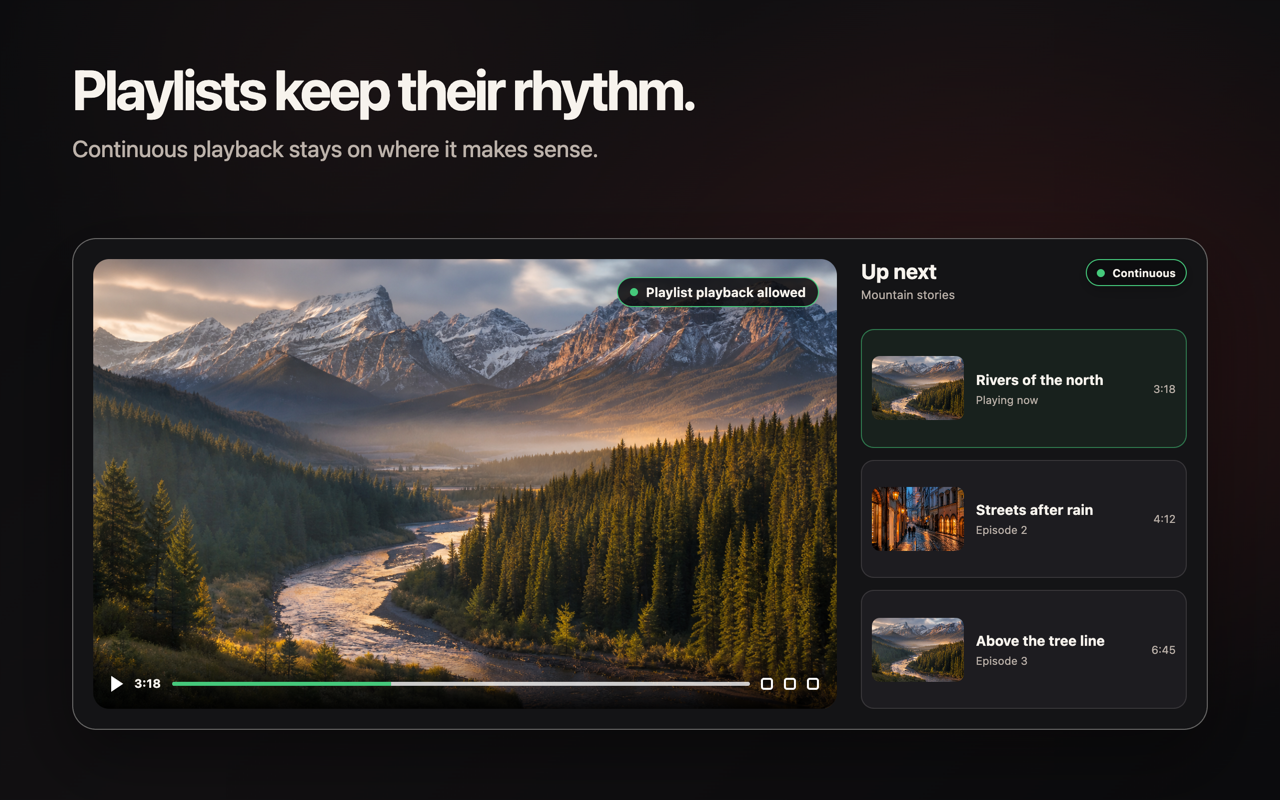Play the video with the play icon
This screenshot has width=1280, height=800.
[116, 684]
